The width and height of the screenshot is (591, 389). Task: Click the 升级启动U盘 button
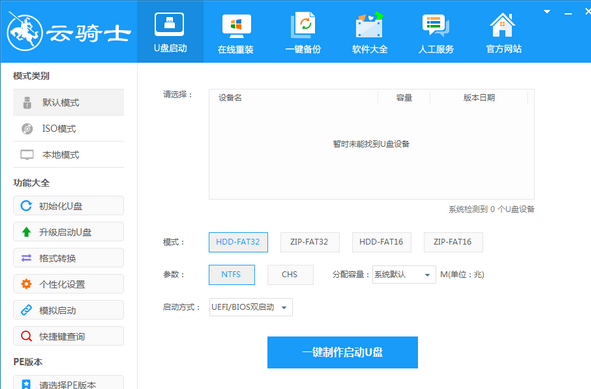(x=69, y=232)
